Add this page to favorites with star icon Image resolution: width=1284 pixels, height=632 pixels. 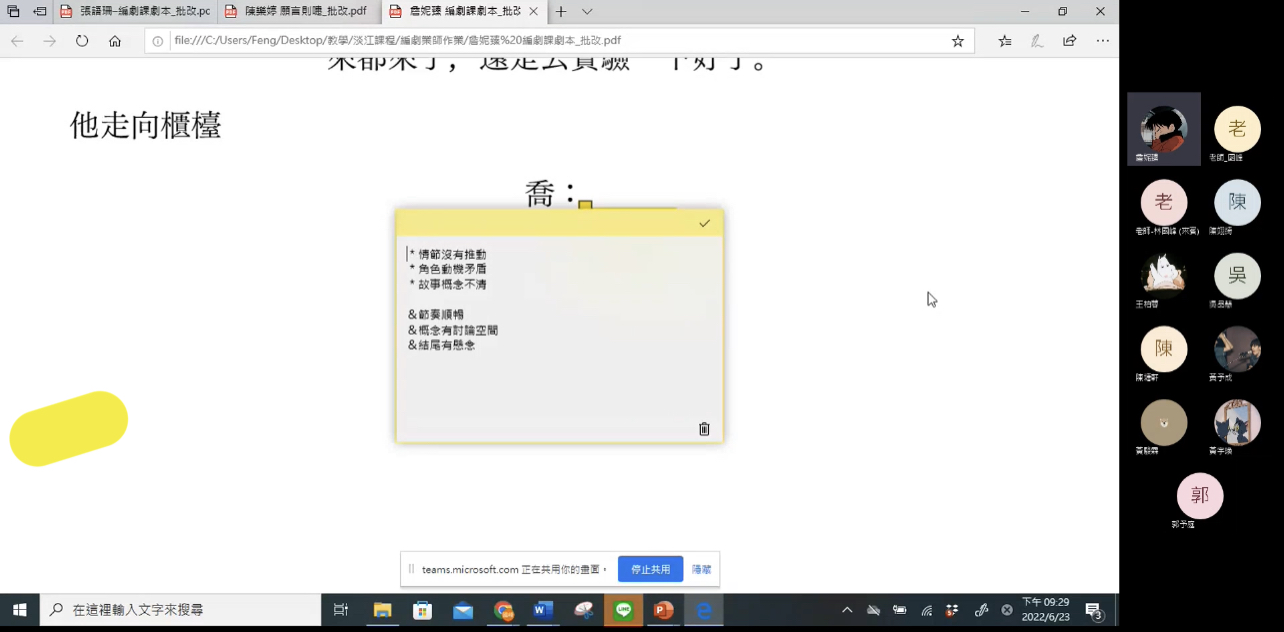[957, 41]
